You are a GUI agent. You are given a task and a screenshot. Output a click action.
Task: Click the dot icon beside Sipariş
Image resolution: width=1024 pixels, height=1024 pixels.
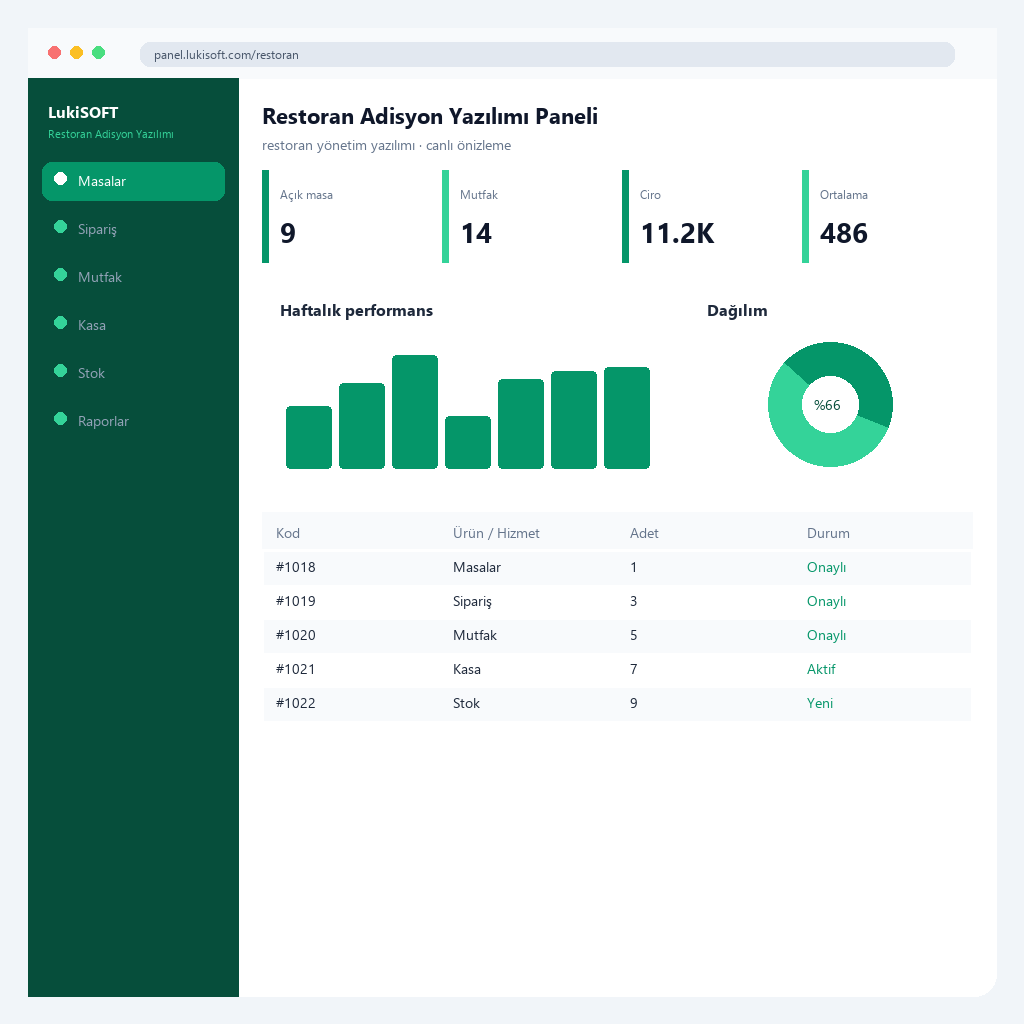tap(60, 227)
